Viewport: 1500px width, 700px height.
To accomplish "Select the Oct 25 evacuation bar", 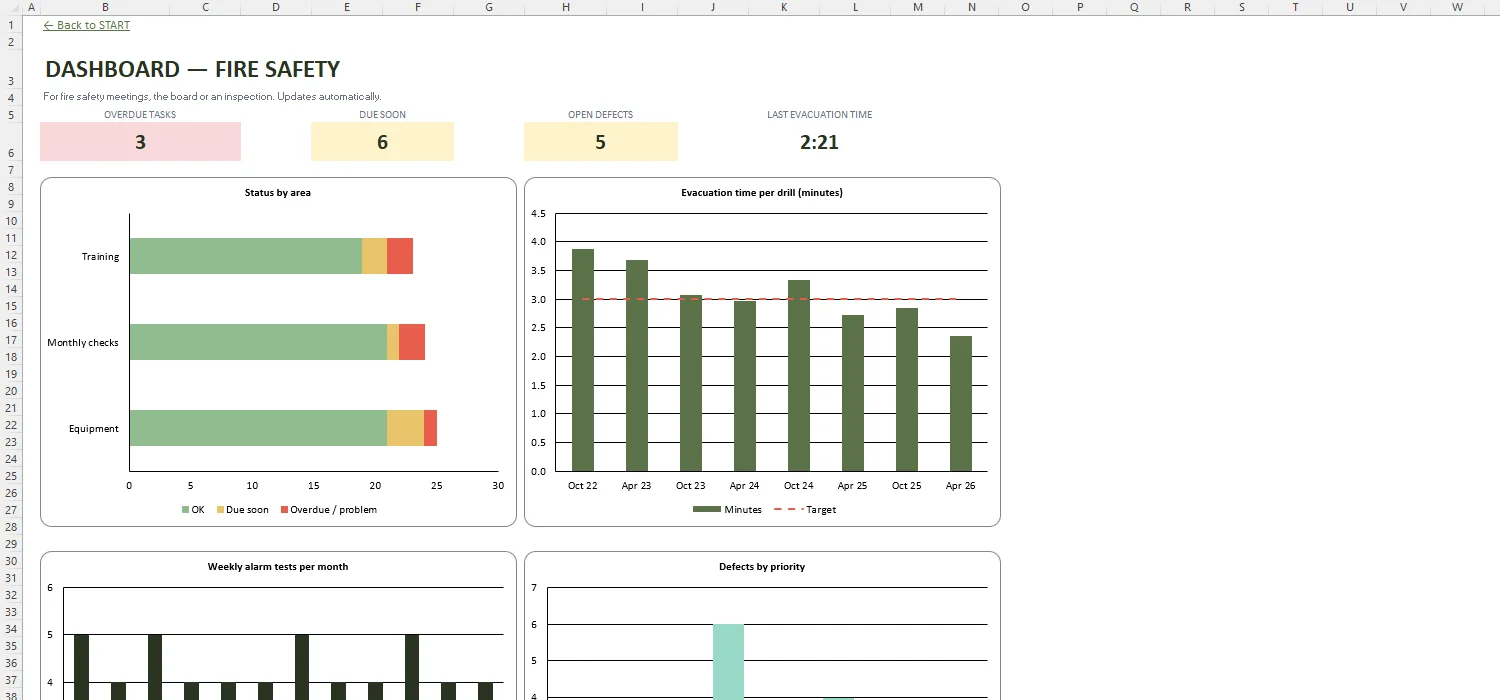I will [x=907, y=390].
